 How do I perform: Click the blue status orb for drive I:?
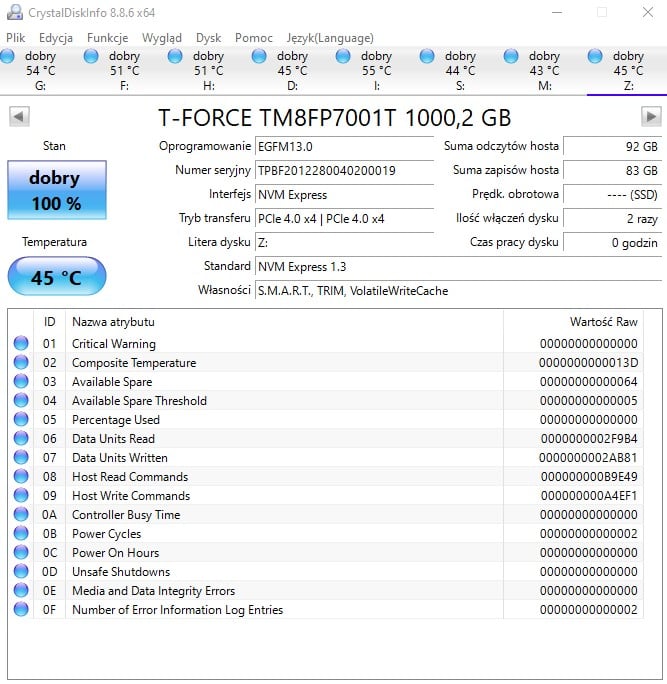[343, 56]
